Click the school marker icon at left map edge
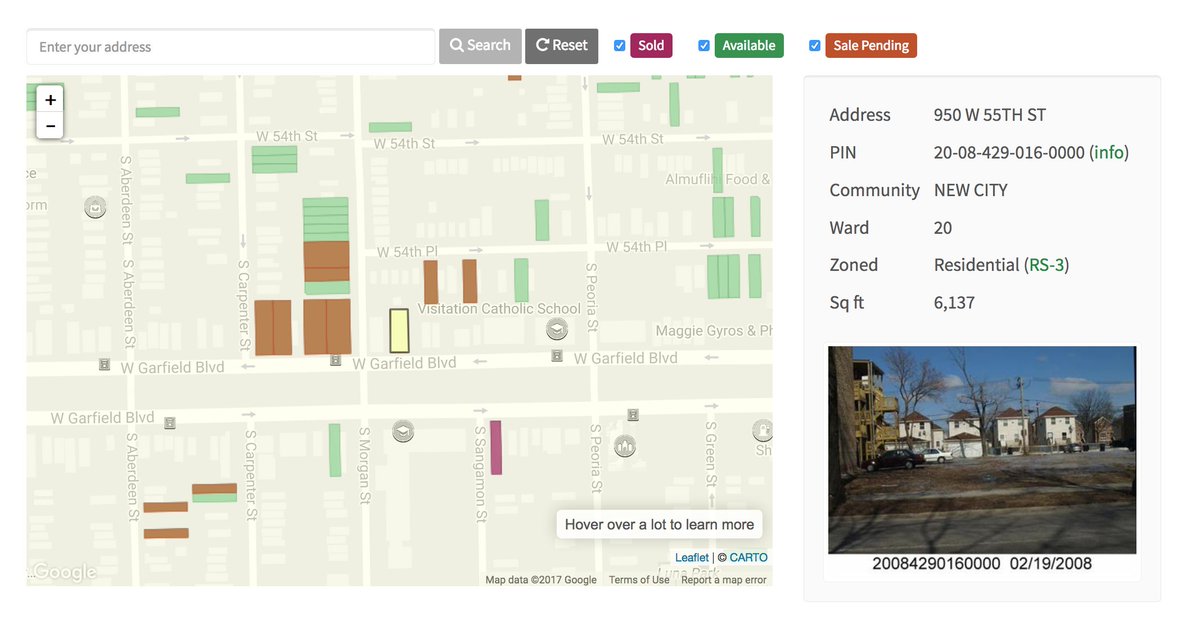1200x625 pixels. click(95, 208)
